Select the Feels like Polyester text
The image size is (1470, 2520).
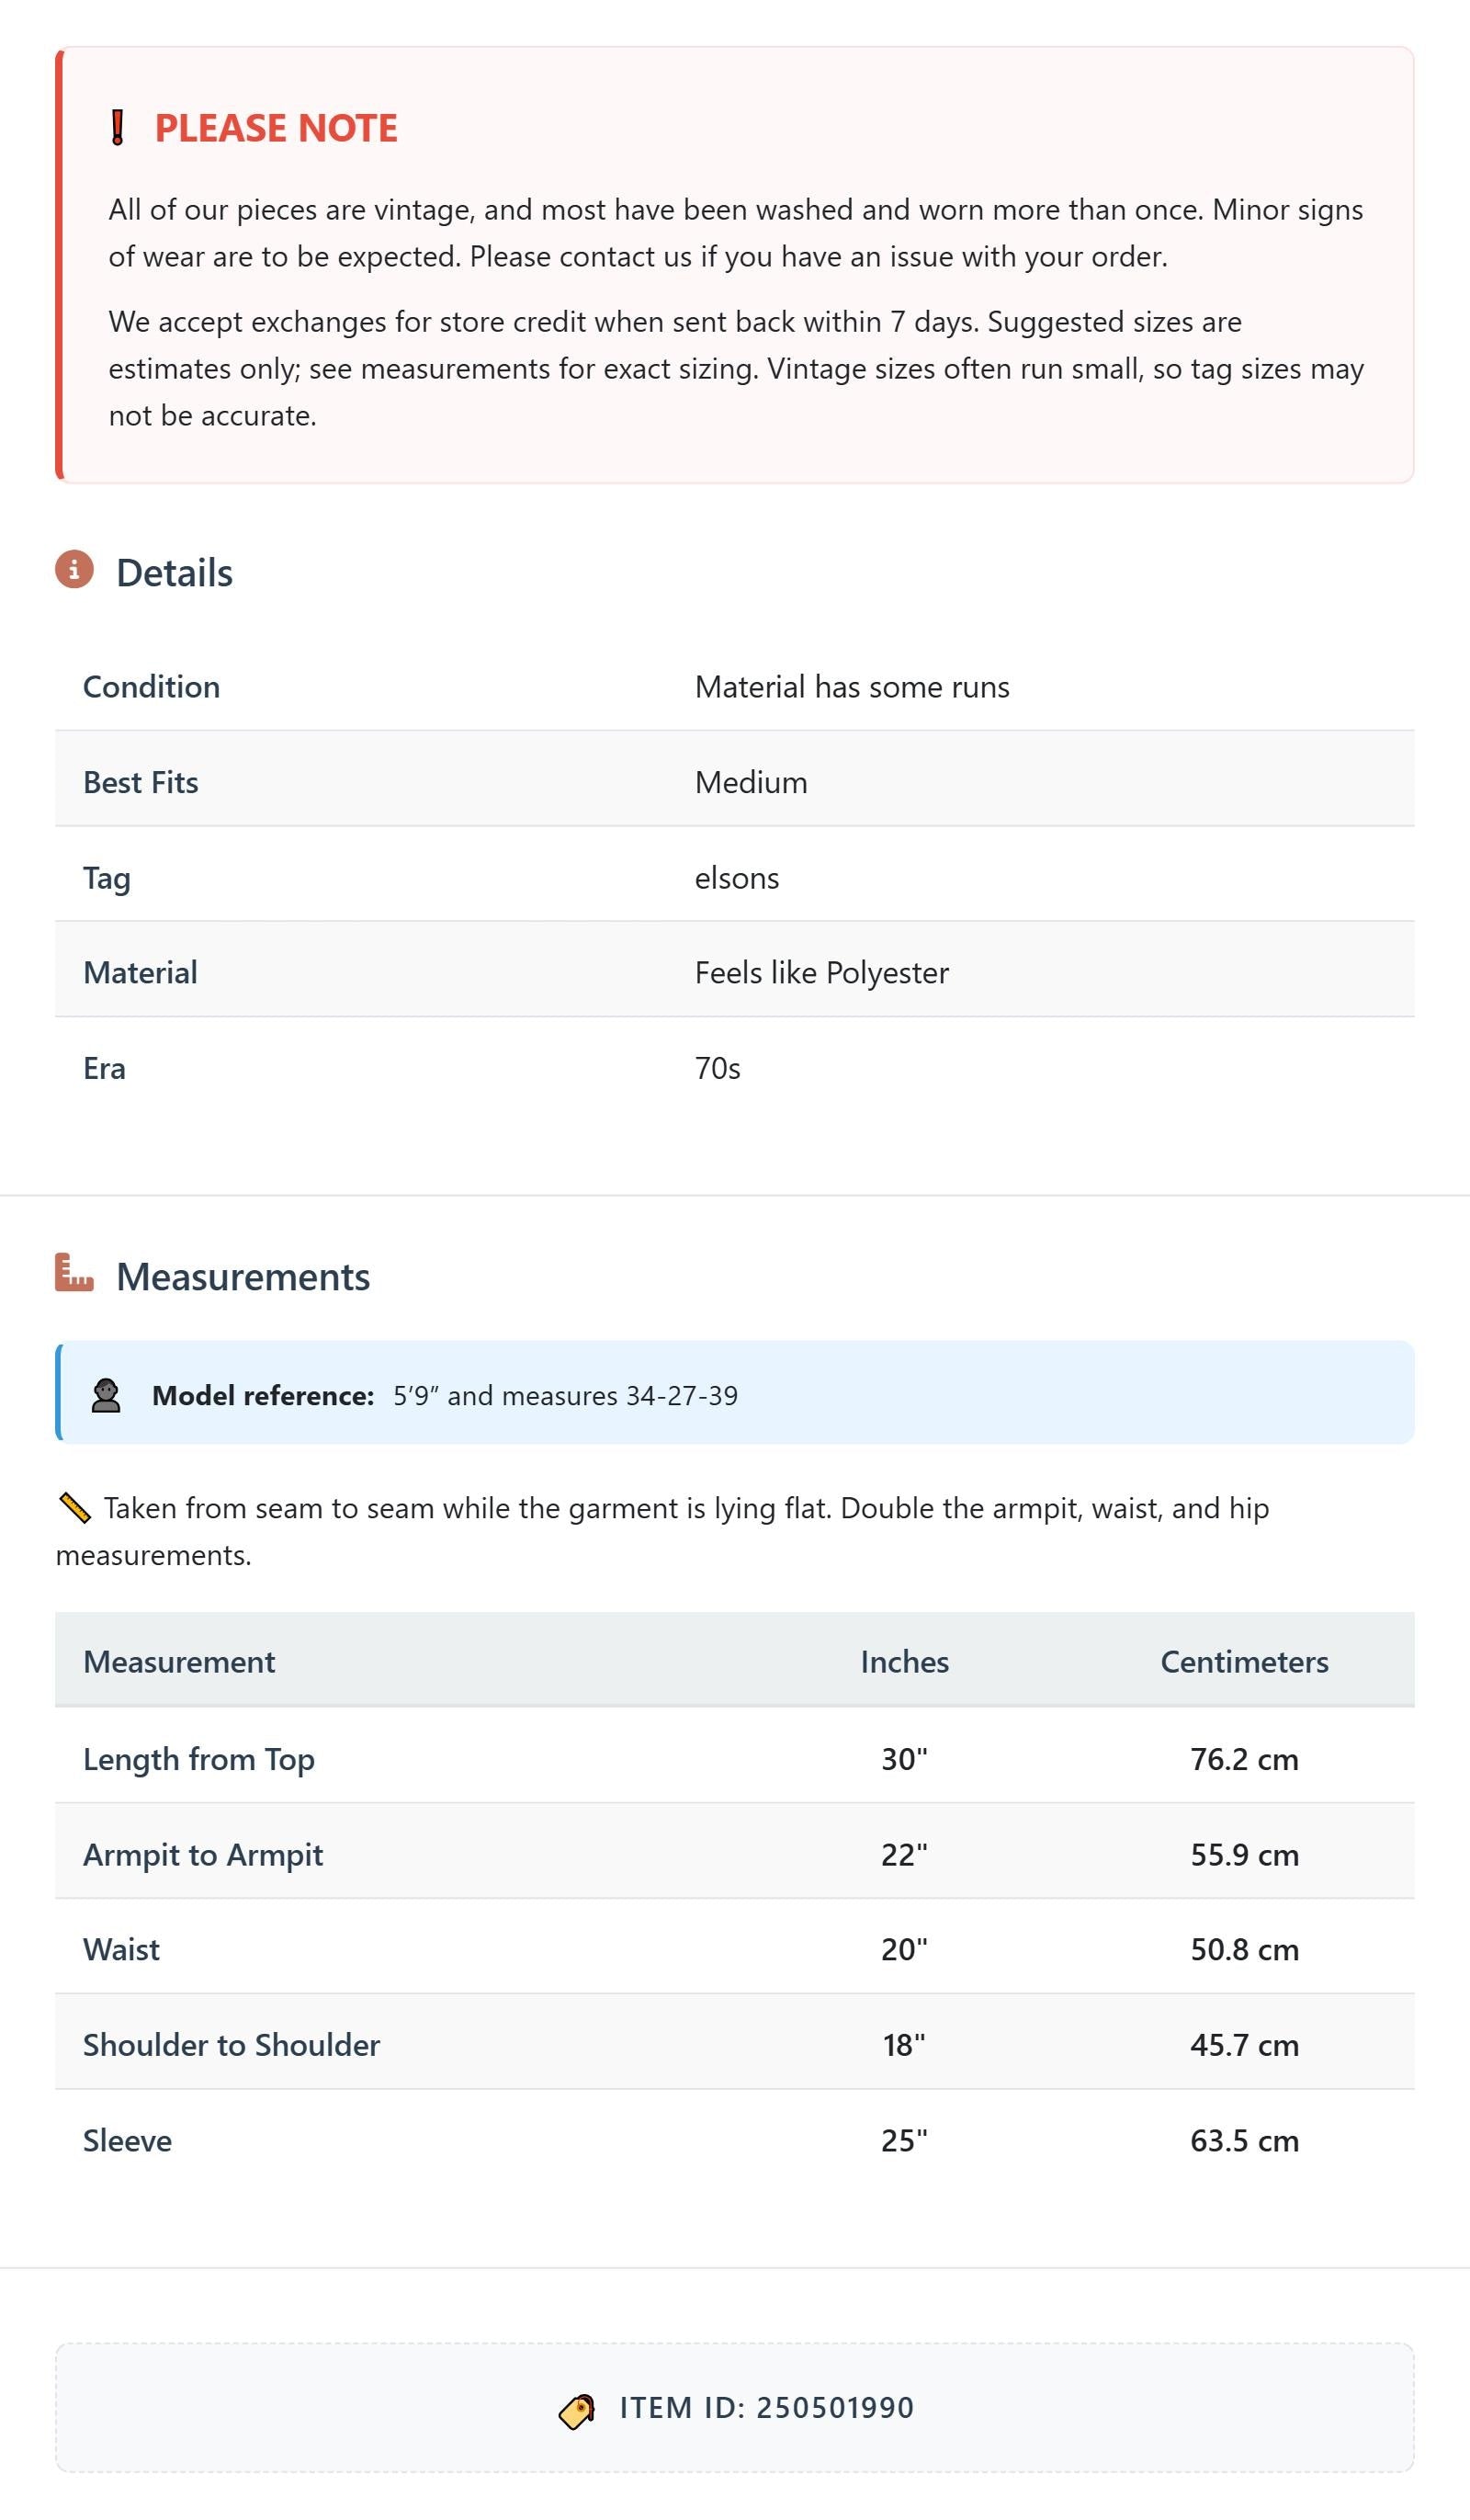(x=822, y=973)
